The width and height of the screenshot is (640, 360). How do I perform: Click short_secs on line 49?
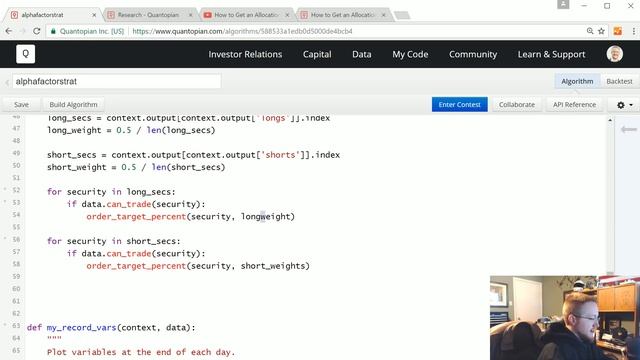(x=71, y=155)
